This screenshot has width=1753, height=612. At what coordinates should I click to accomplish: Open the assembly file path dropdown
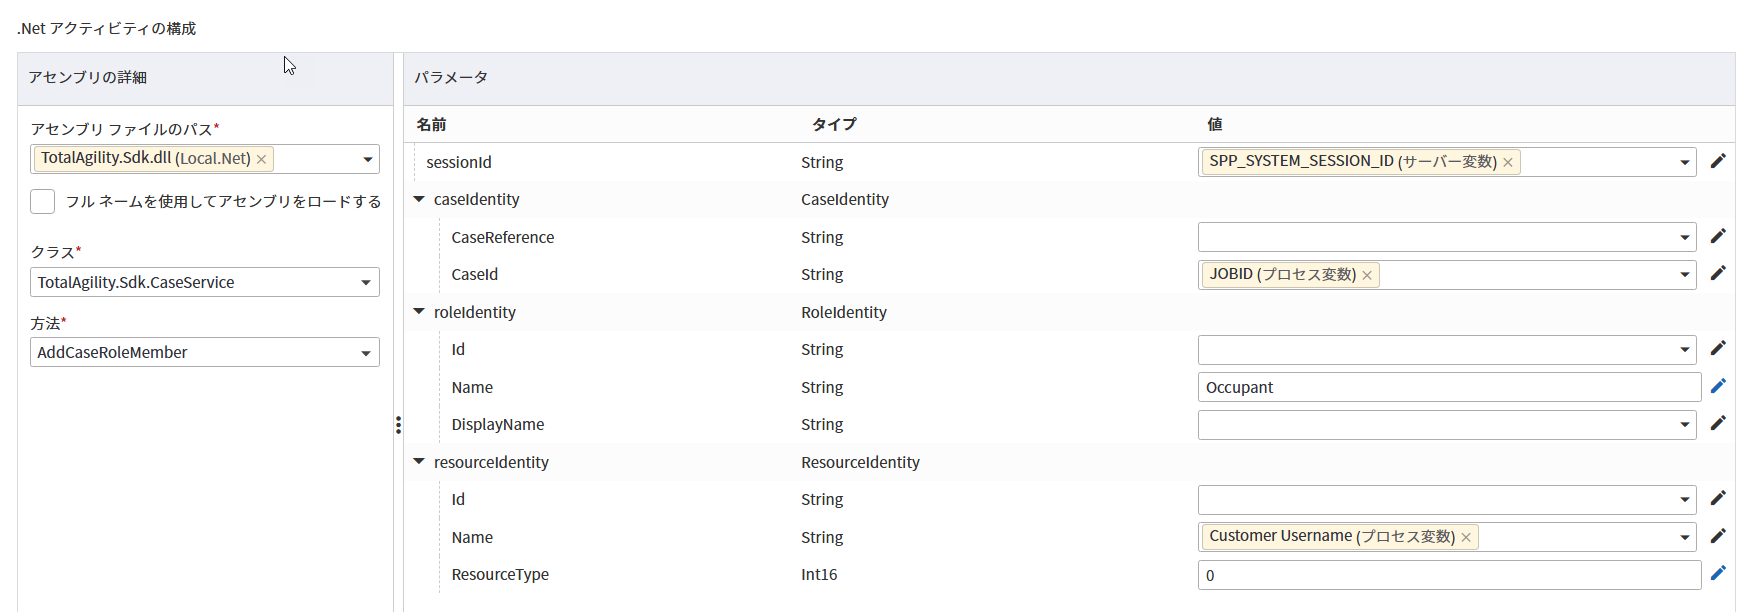[x=367, y=159]
